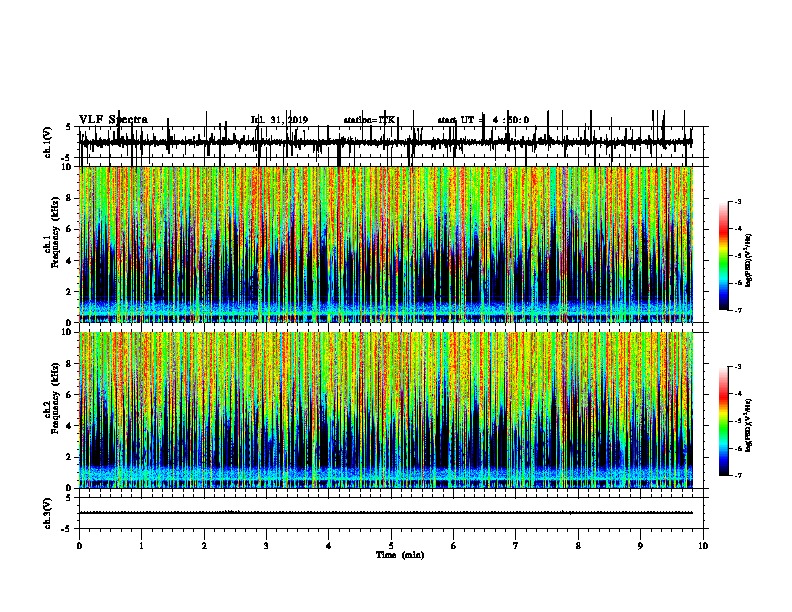The image size is (792, 612).
Task: Click the log(PSD) label beside ch.1 colorbar
Action: 748,261
